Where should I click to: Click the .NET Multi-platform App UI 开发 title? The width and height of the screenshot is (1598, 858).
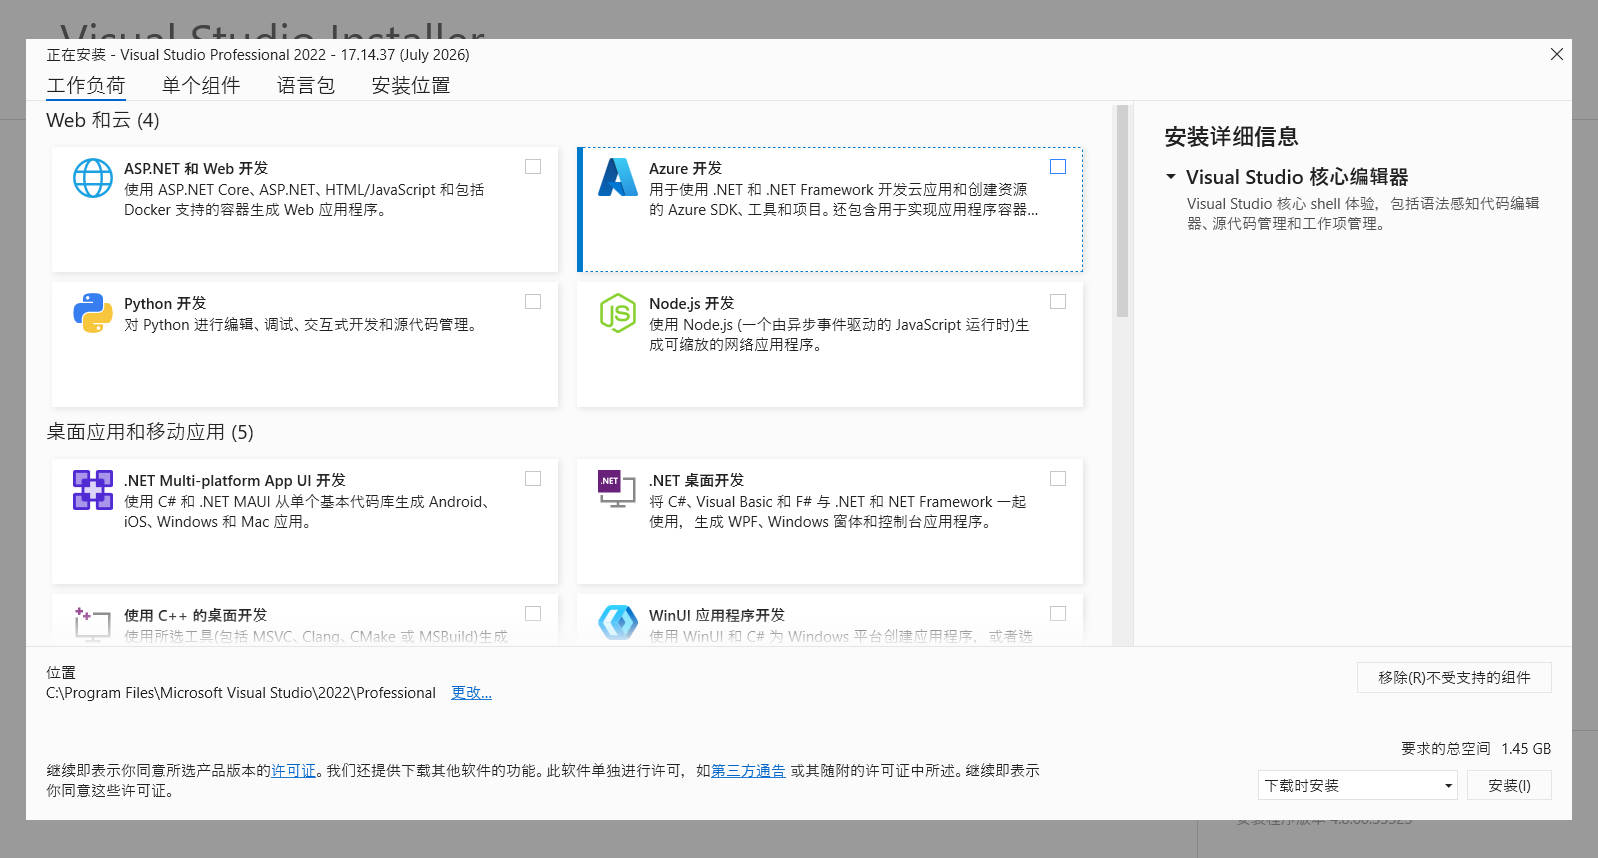click(x=235, y=481)
